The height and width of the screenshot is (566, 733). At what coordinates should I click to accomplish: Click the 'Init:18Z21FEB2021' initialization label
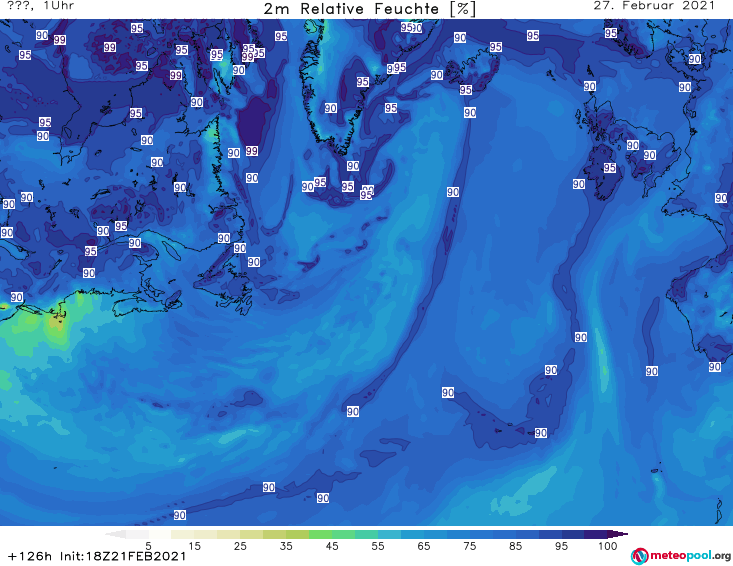point(123,556)
